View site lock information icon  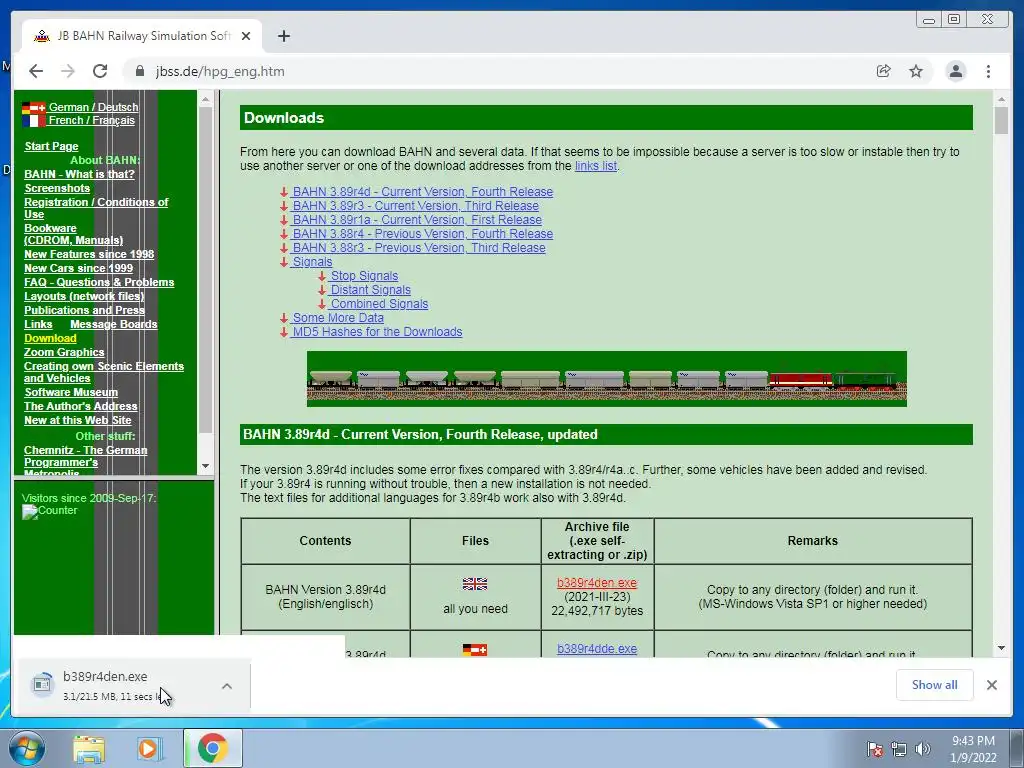click(139, 71)
